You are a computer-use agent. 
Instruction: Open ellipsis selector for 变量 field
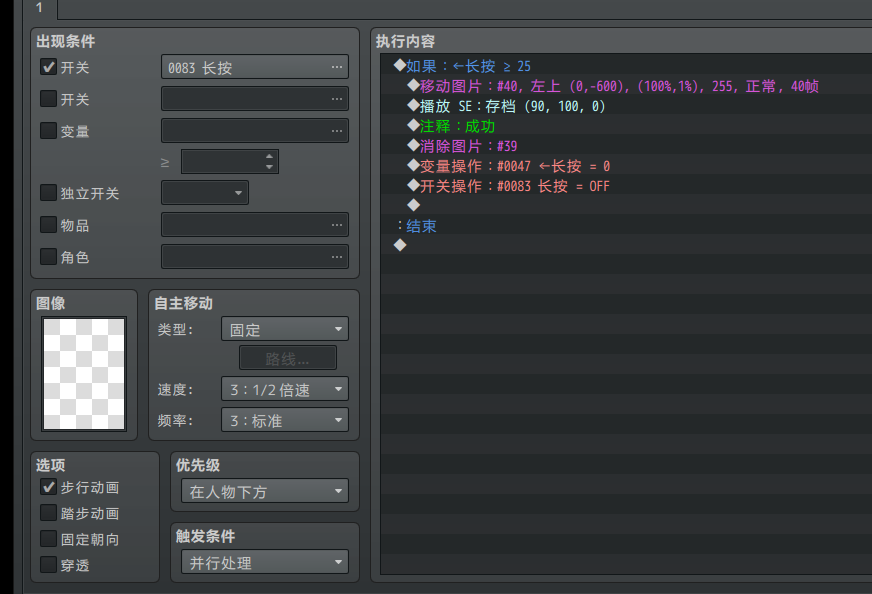pos(336,130)
